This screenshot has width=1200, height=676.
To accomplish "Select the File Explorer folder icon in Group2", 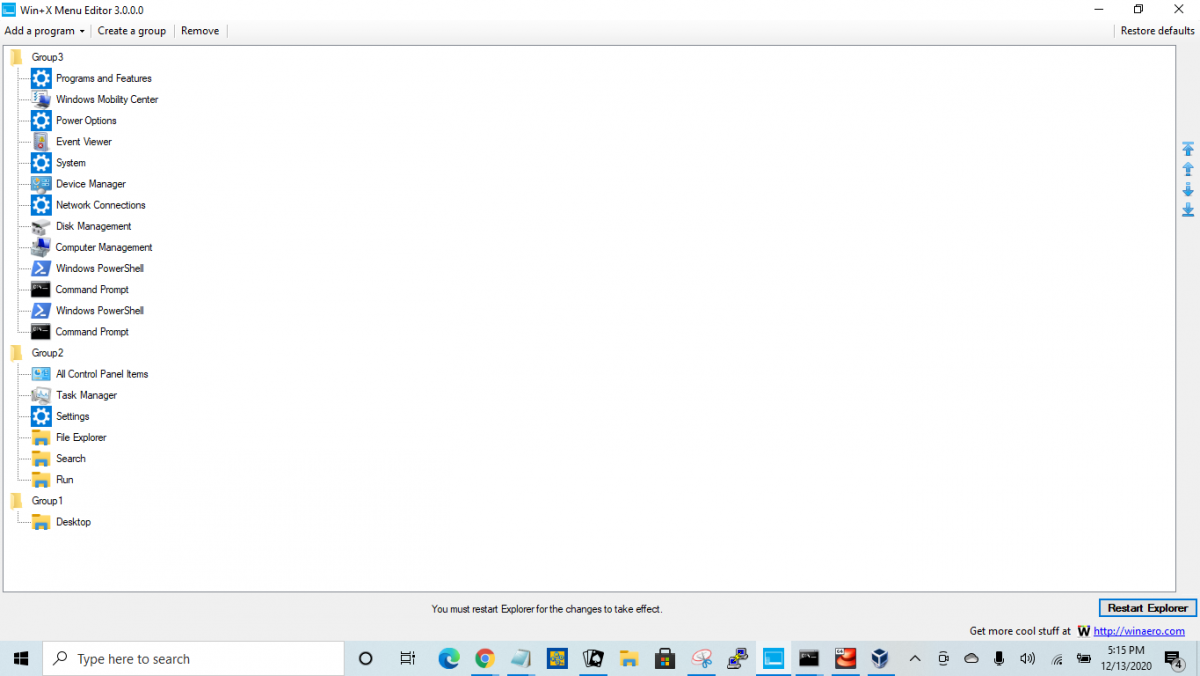I will pyautogui.click(x=41, y=437).
